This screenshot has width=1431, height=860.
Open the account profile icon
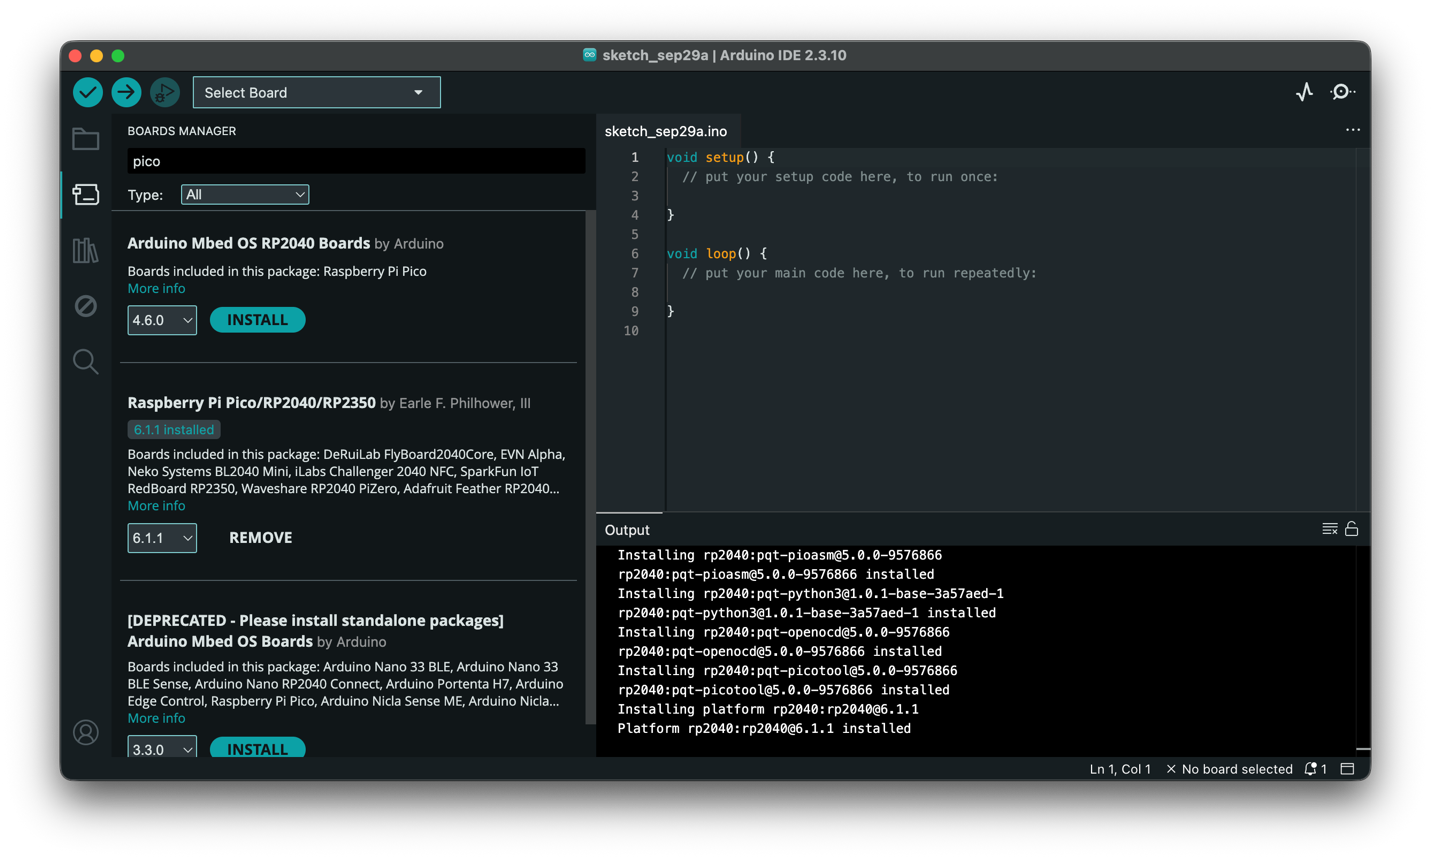tap(86, 732)
